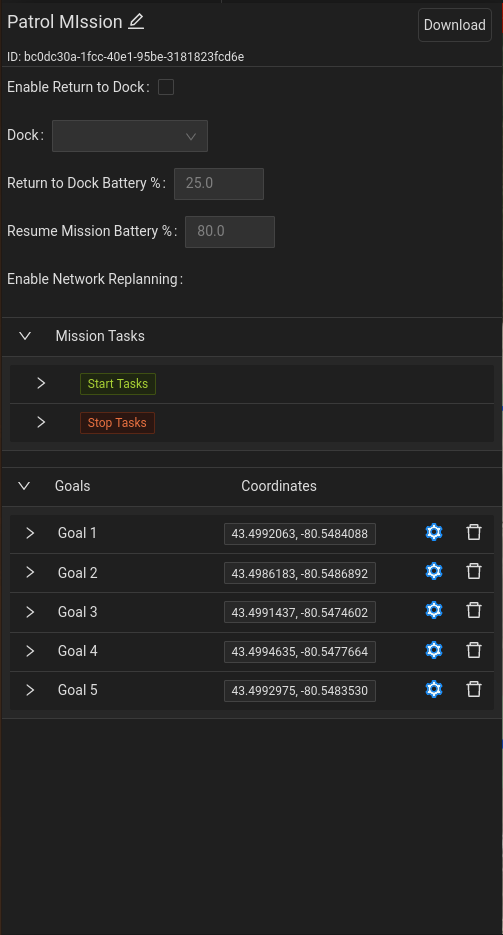This screenshot has width=503, height=935.
Task: Delete Goal 4 with trash icon
Action: [x=474, y=650]
